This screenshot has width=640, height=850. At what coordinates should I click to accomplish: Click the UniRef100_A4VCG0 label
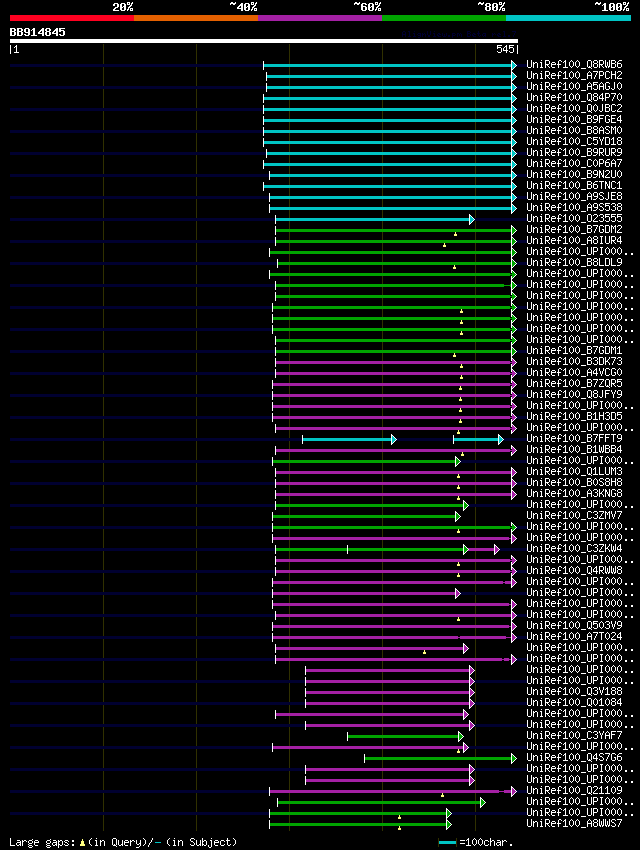point(574,372)
